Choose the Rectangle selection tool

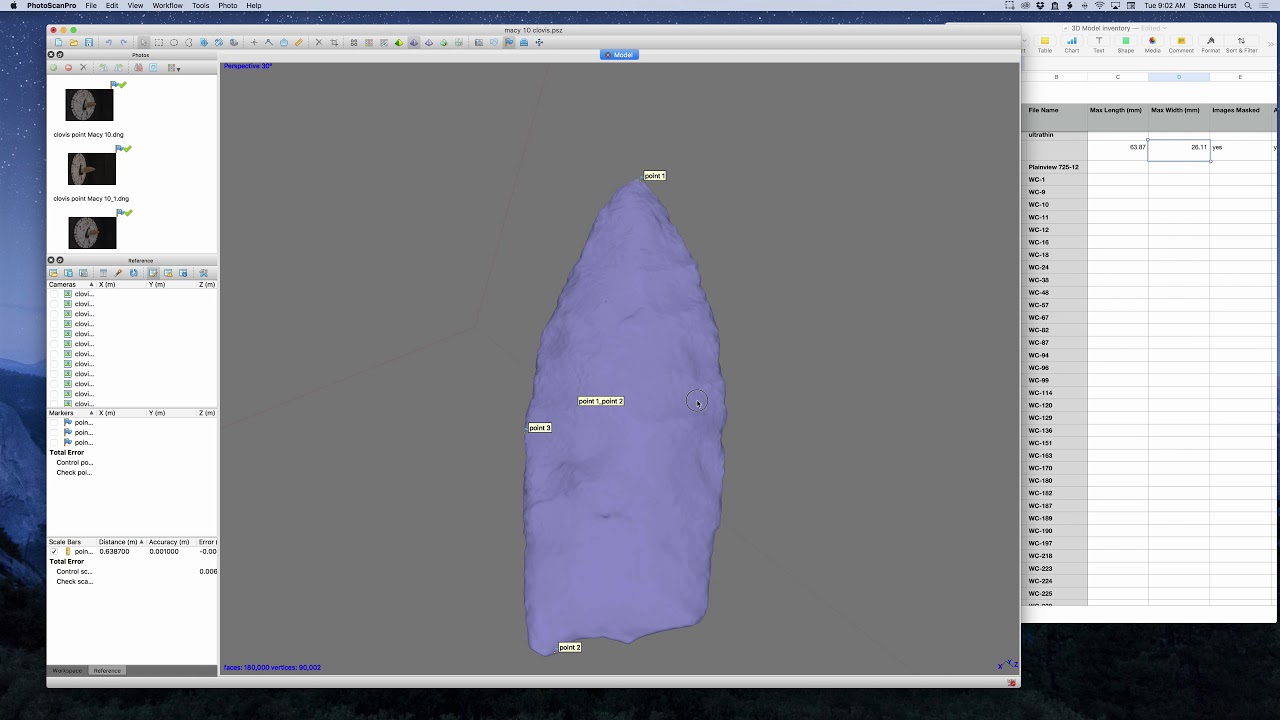tap(159, 42)
